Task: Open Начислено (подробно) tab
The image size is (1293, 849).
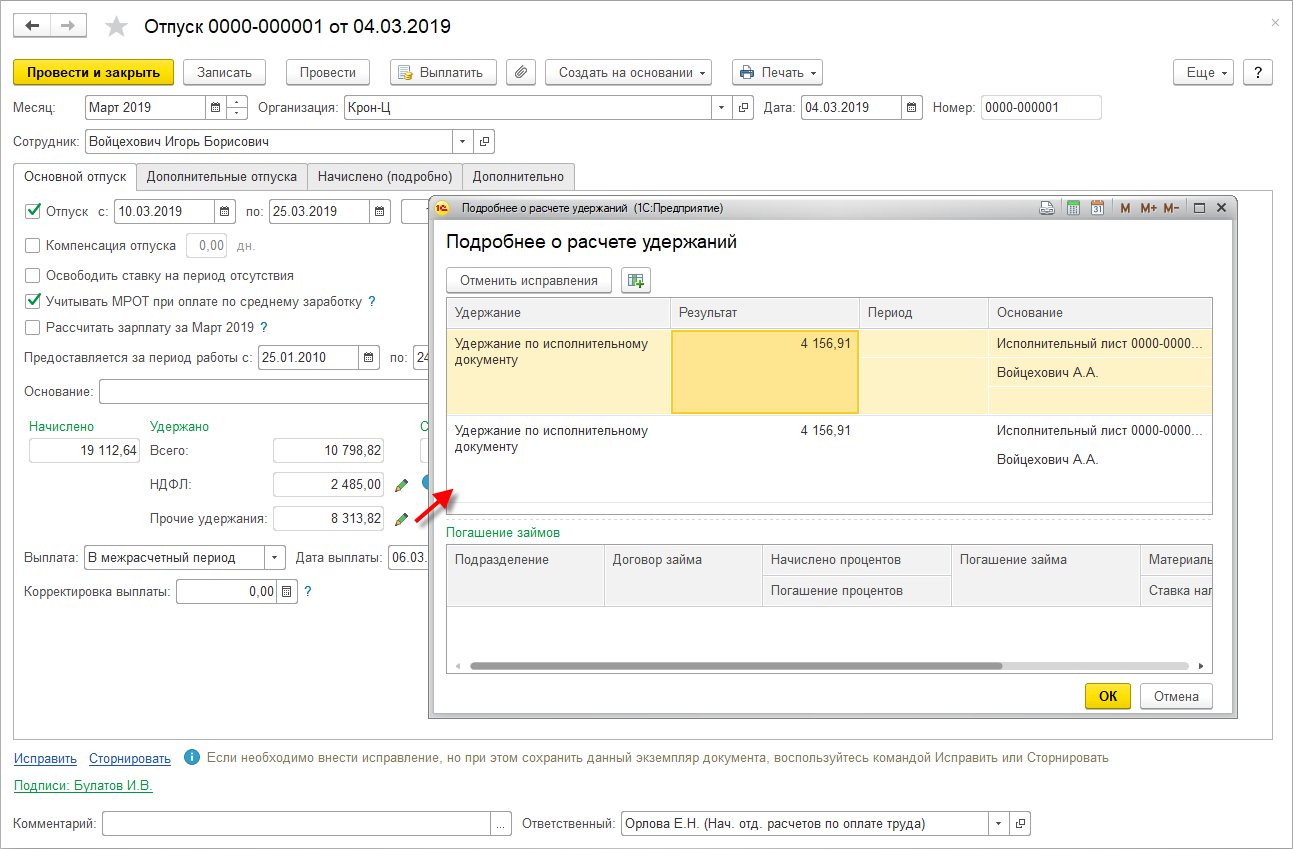Action: pos(385,177)
